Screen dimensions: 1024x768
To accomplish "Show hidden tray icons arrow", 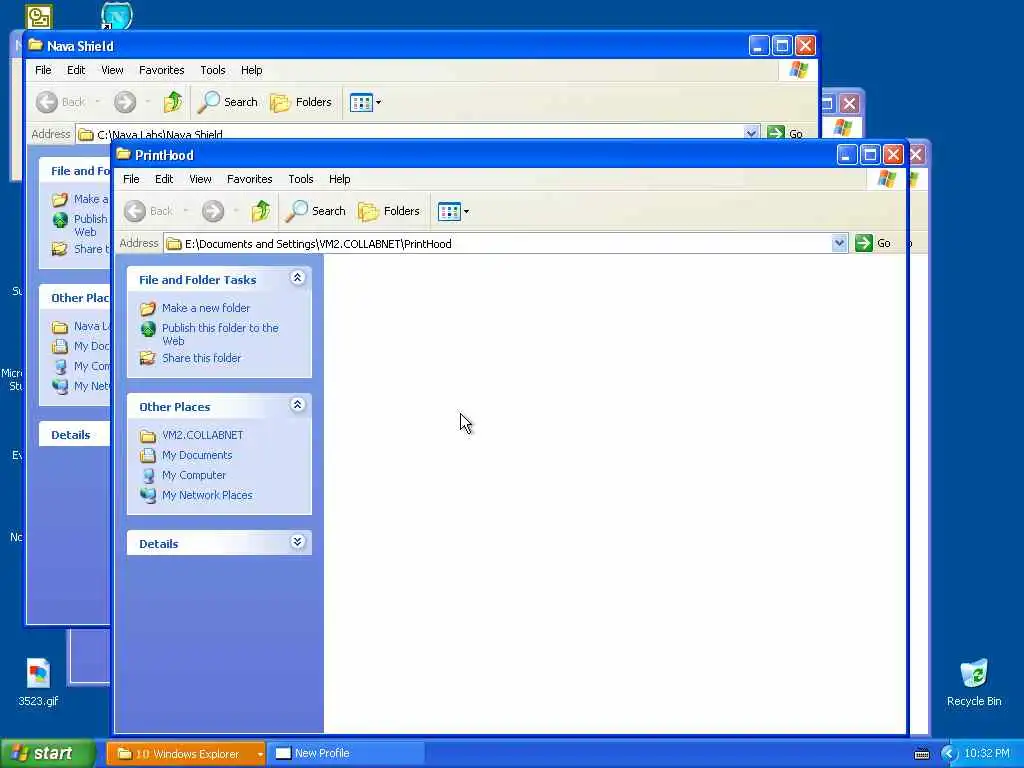I will [x=948, y=754].
